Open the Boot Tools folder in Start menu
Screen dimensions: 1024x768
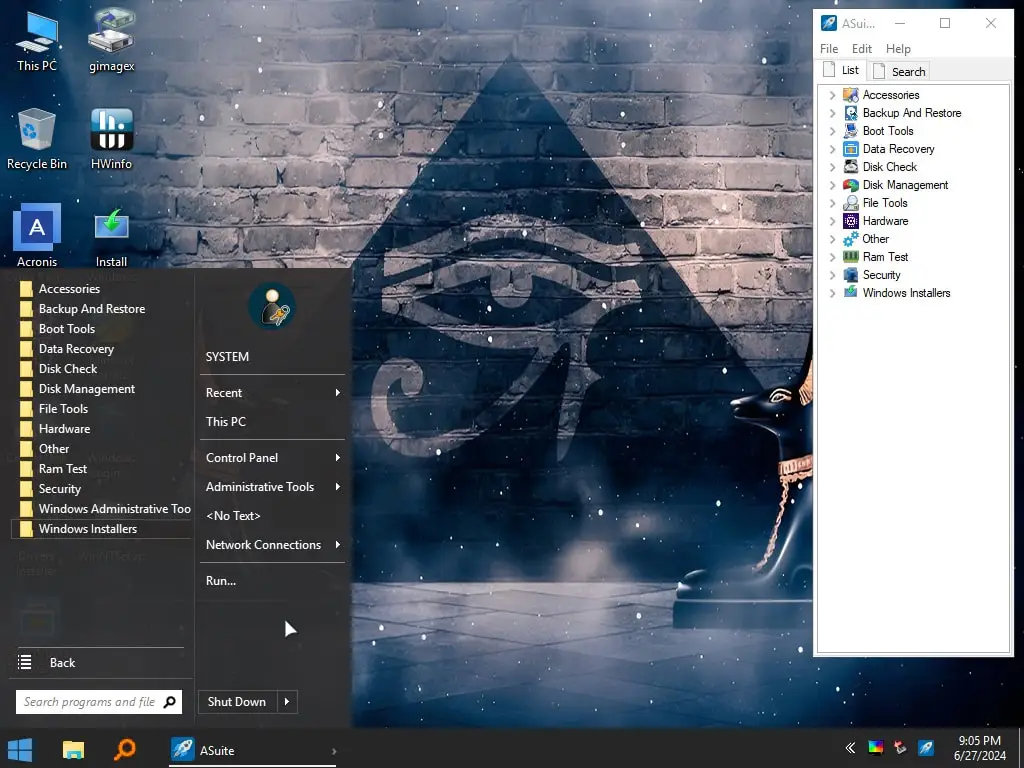coord(67,329)
